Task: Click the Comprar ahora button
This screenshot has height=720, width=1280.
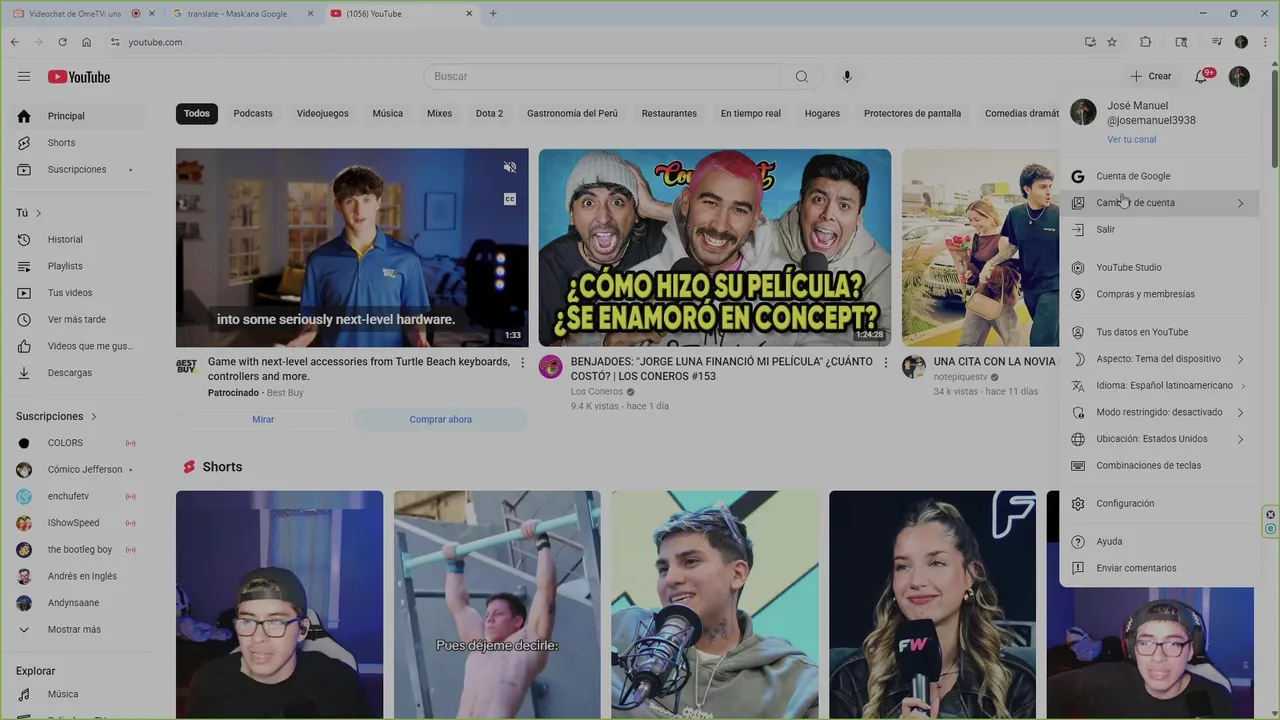Action: click(x=440, y=419)
